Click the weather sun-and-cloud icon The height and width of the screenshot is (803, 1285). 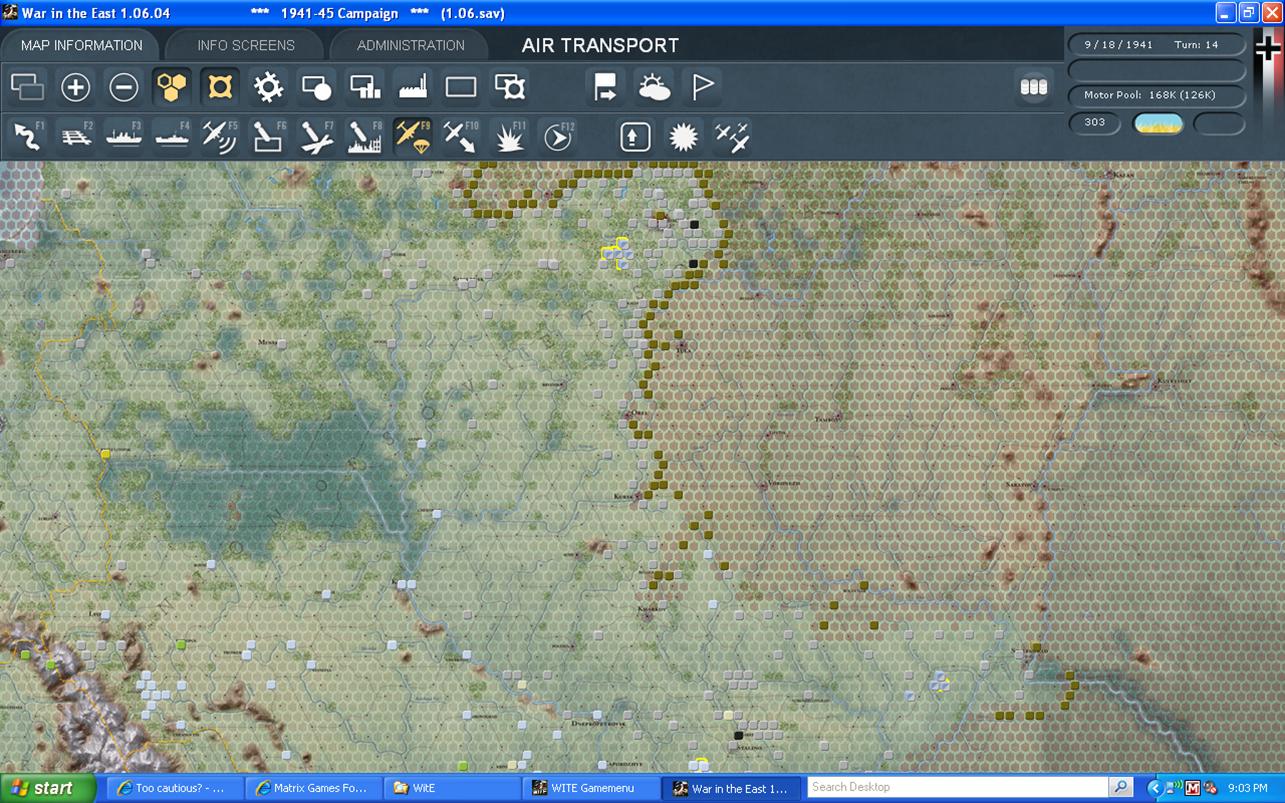coord(654,88)
